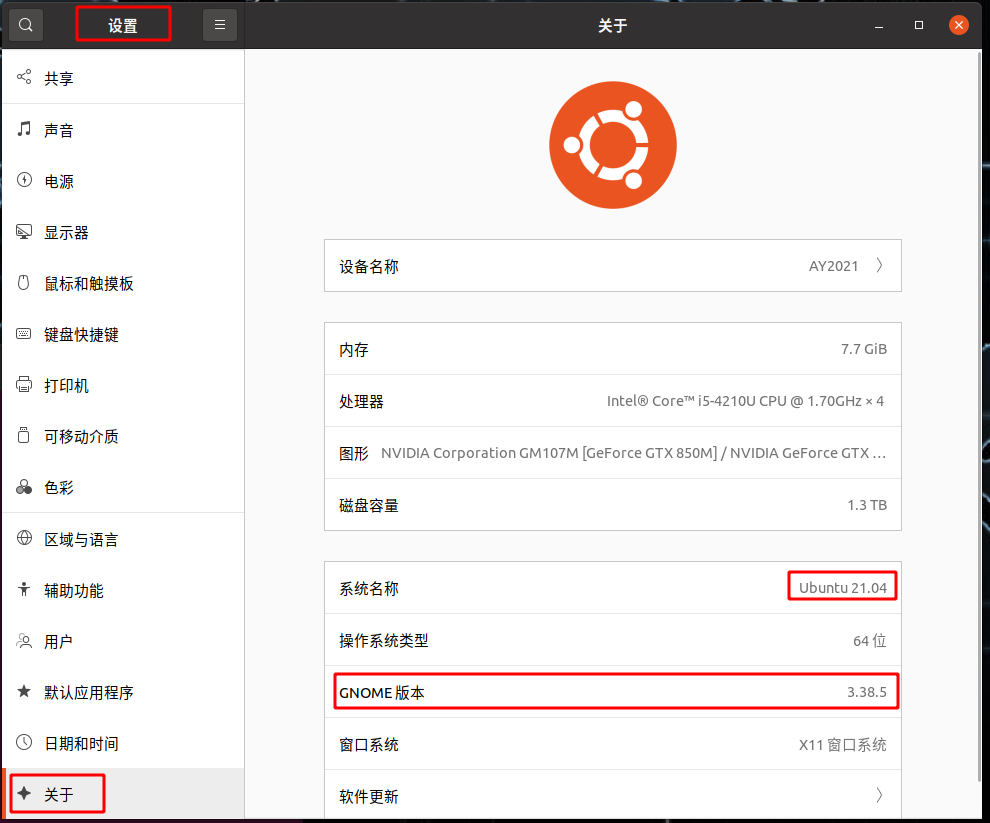
Task: Click the system name value Ubuntu 21.04
Action: click(843, 587)
